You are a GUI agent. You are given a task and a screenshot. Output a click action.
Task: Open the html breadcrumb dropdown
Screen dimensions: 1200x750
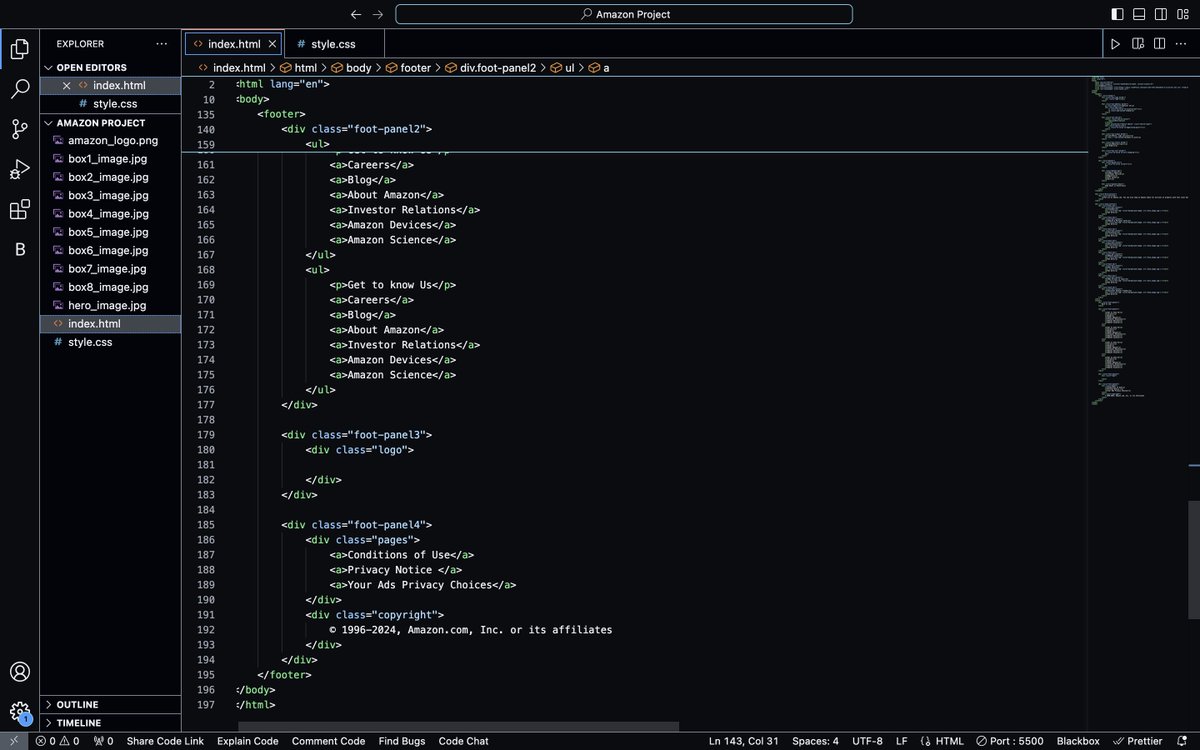(298, 67)
